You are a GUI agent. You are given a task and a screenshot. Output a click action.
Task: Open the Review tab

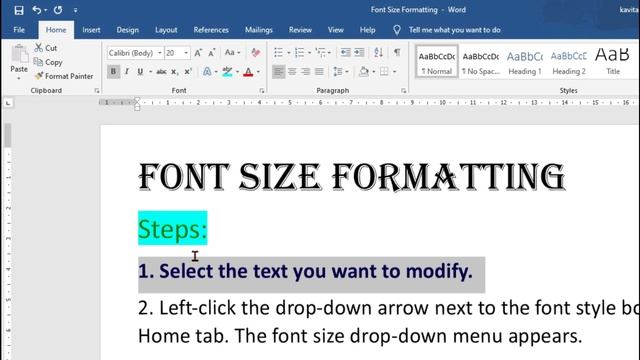(300, 30)
